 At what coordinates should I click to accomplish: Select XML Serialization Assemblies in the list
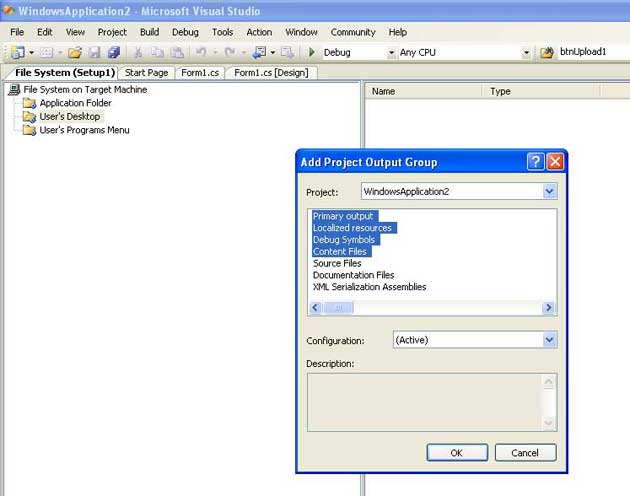coord(370,287)
